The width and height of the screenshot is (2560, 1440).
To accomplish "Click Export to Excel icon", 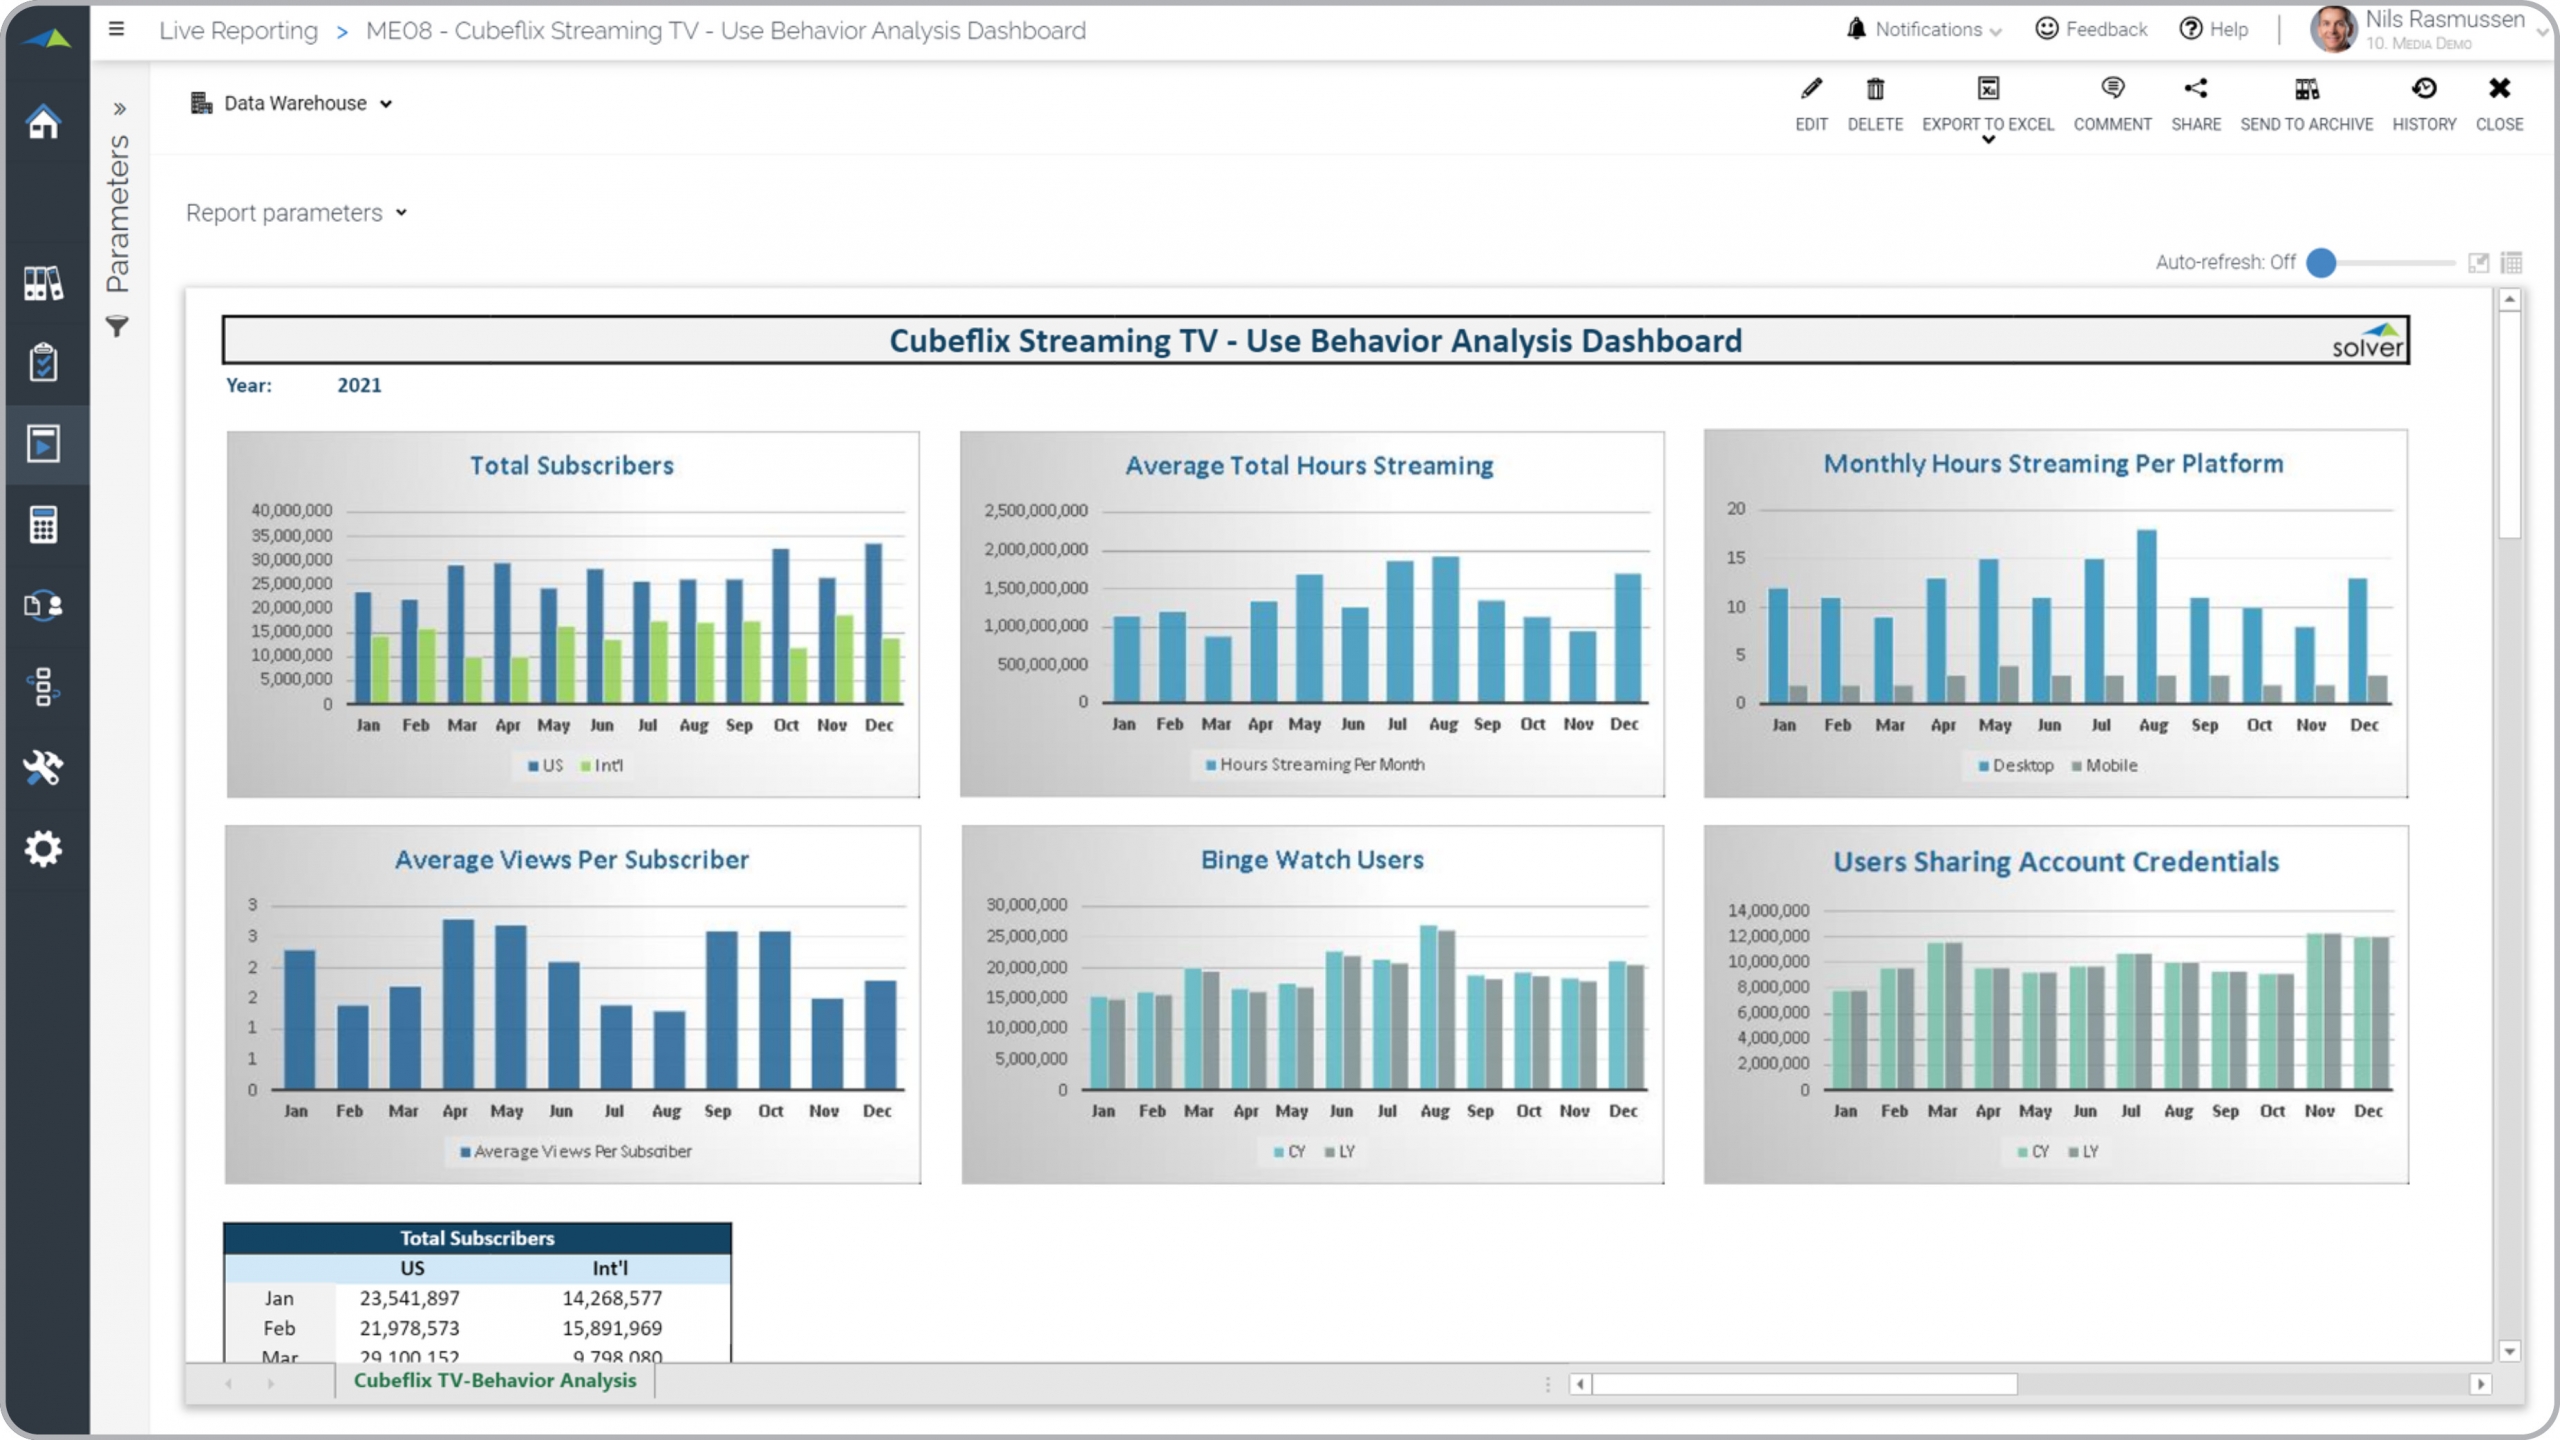I will pos(1988,89).
